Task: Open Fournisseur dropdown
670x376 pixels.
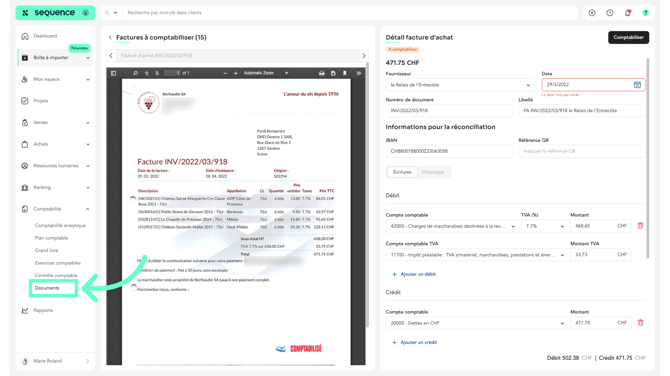Action: pos(461,85)
